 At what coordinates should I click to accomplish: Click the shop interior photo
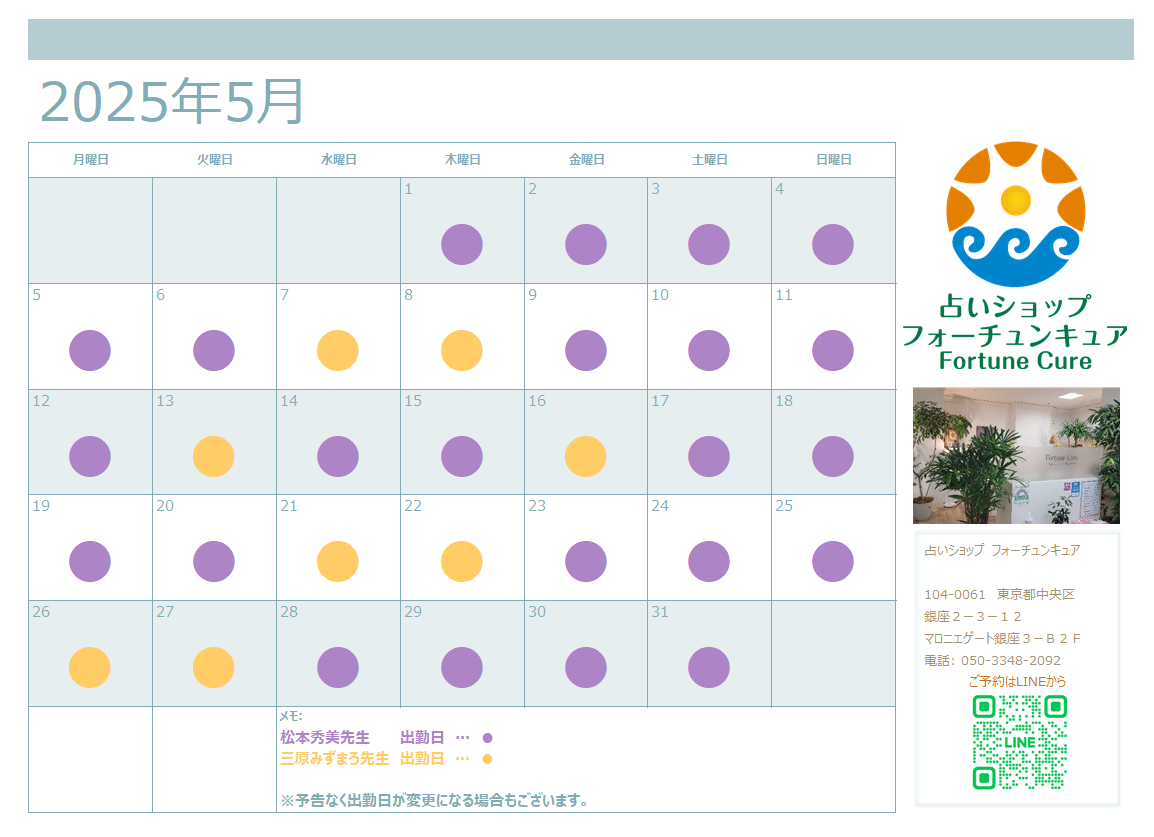pos(1016,456)
